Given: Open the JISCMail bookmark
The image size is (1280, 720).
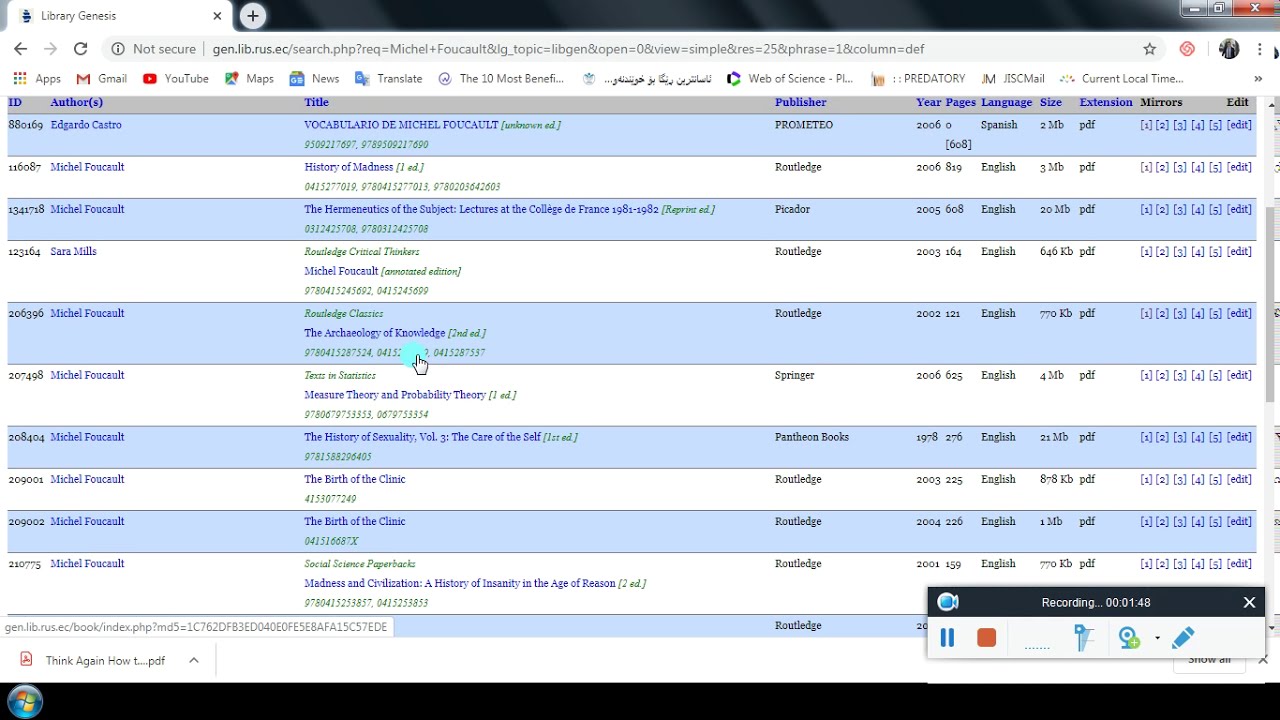Looking at the screenshot, I should [x=1013, y=78].
